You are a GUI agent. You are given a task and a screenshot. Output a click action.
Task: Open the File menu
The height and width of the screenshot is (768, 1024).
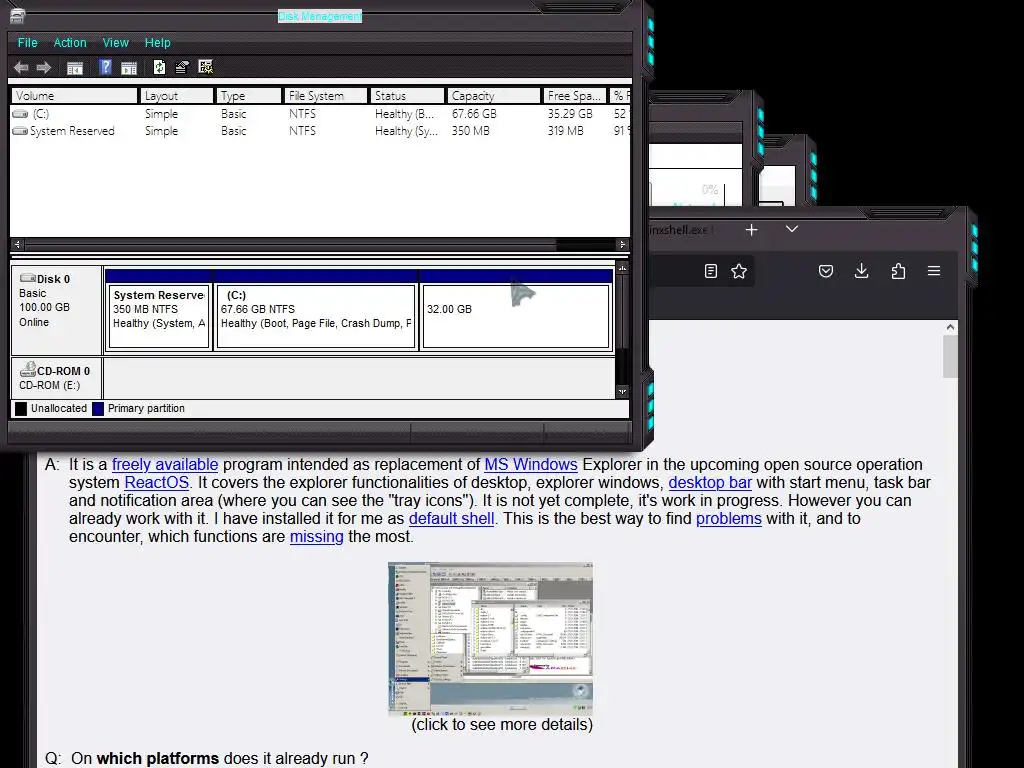pos(27,42)
